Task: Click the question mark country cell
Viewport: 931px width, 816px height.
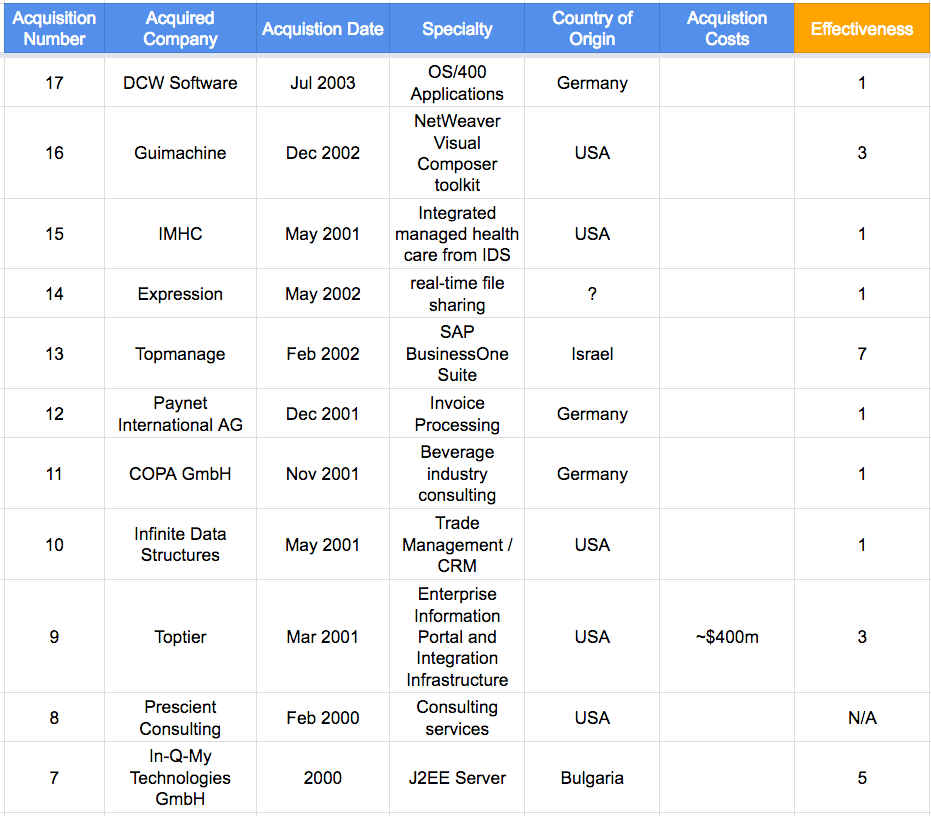Action: pos(592,293)
